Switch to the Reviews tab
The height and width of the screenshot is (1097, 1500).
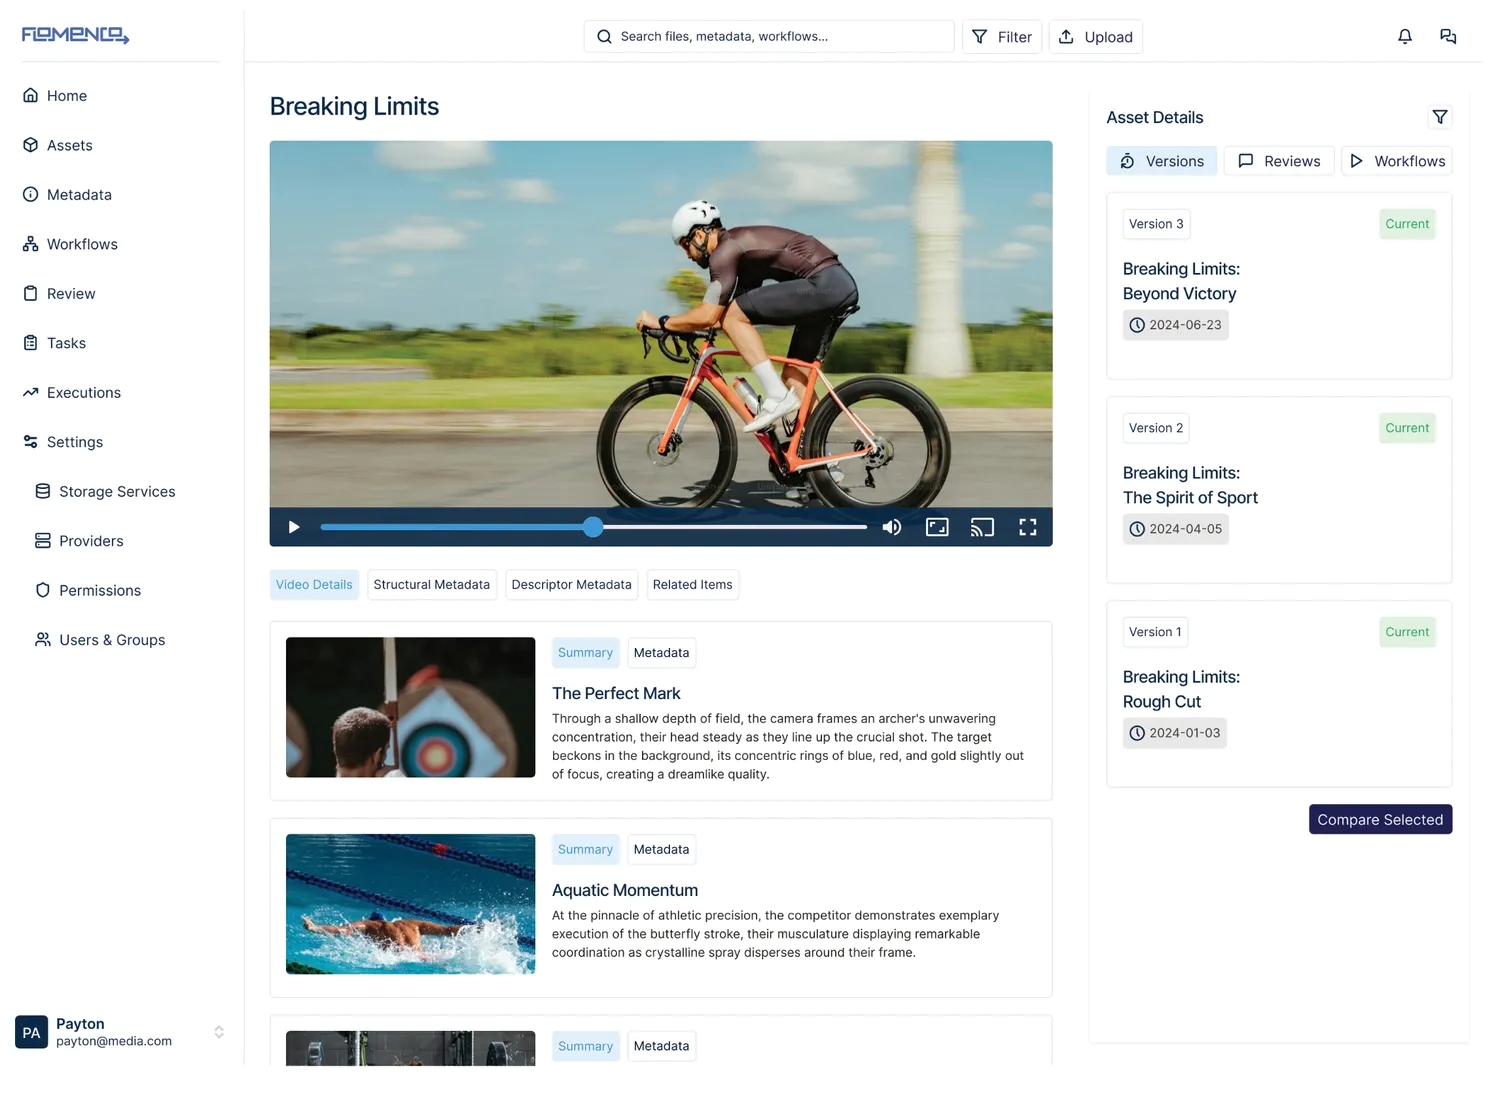(x=1279, y=161)
